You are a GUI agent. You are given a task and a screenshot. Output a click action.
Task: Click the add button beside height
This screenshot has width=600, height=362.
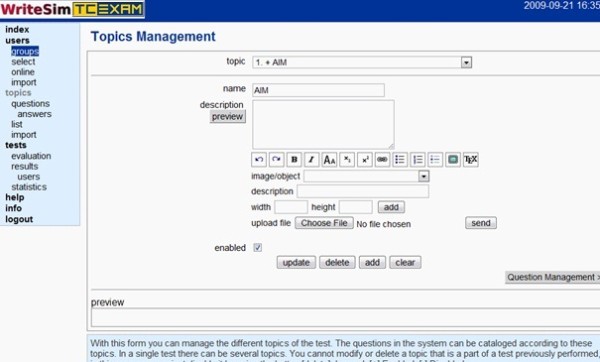pos(391,207)
